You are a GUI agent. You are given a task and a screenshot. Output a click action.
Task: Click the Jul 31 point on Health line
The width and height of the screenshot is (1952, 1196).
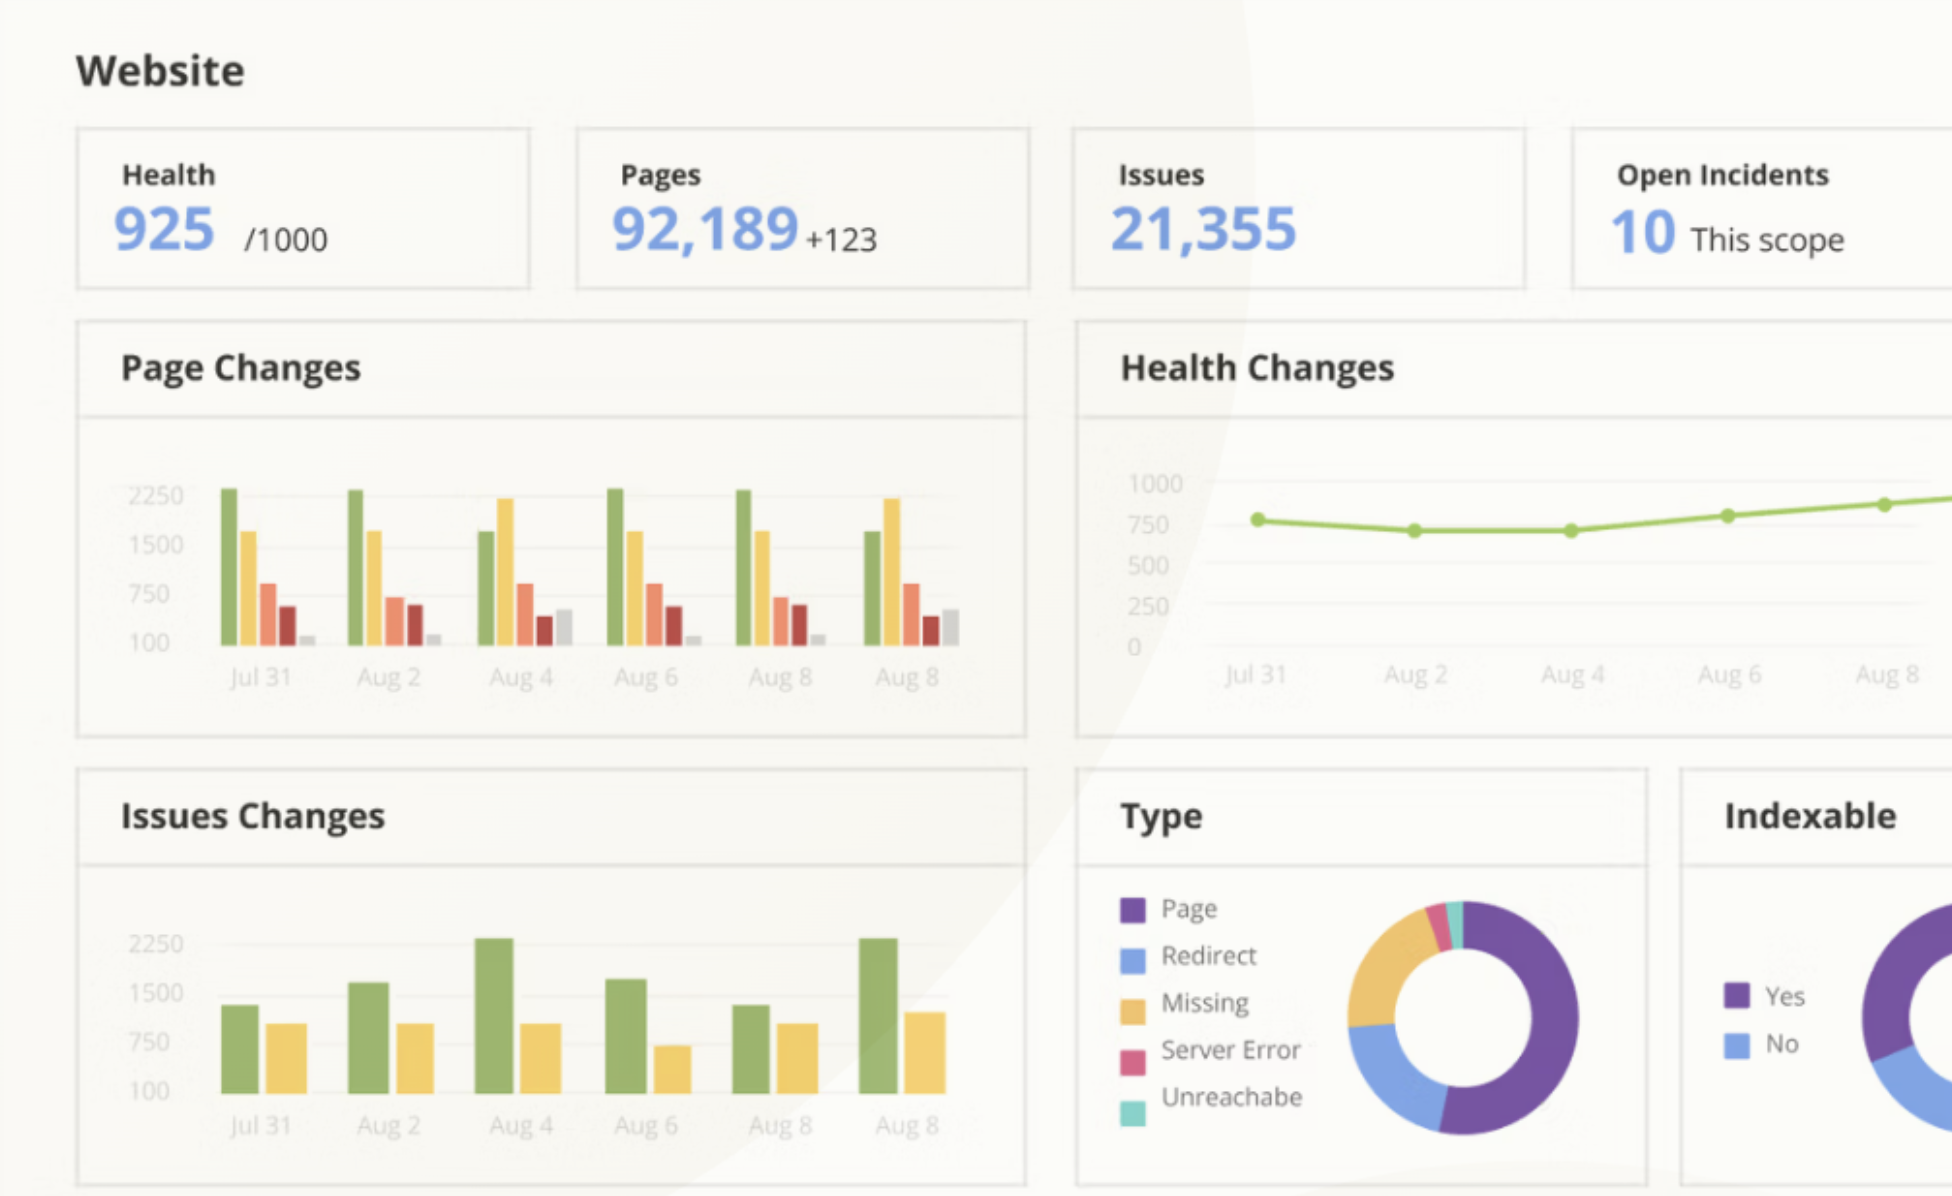tap(1258, 519)
